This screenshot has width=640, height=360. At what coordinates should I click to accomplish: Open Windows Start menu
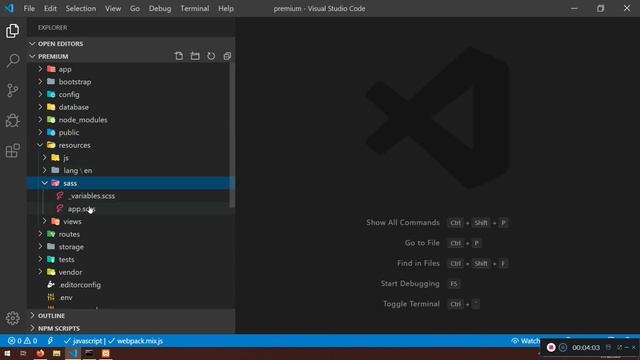point(7,353)
